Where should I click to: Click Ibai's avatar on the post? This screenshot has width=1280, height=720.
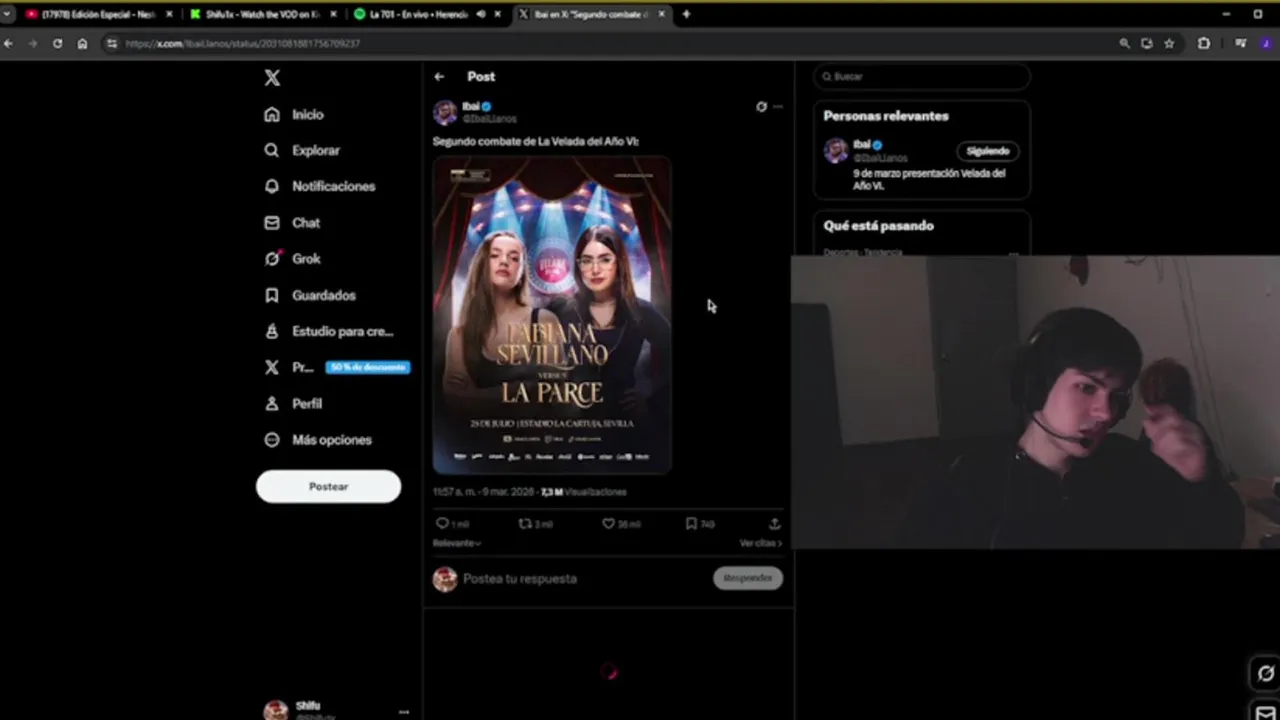pos(445,112)
